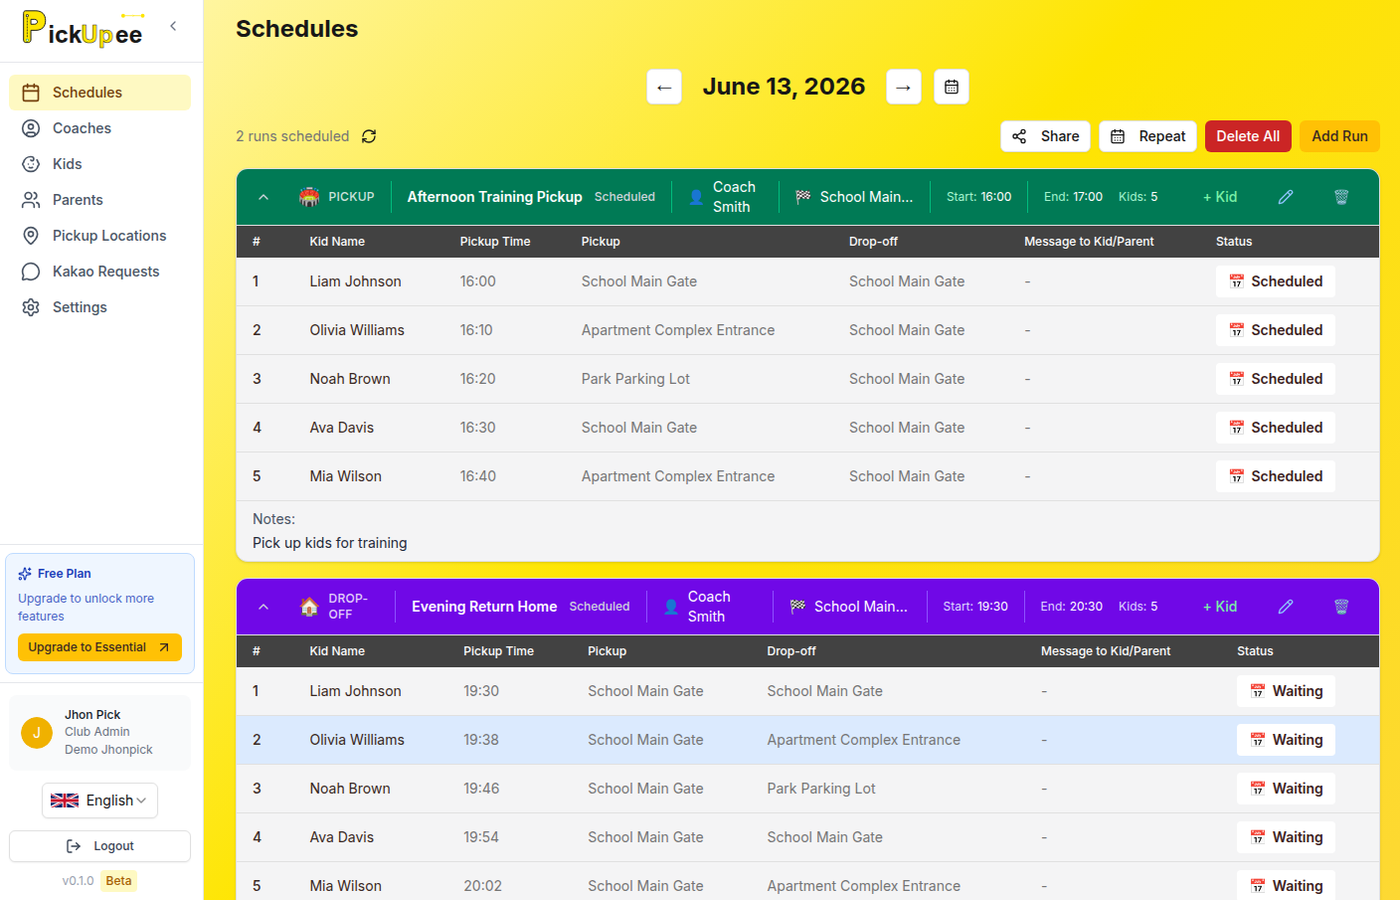Click Park Parking Lot pickup cell

636,379
